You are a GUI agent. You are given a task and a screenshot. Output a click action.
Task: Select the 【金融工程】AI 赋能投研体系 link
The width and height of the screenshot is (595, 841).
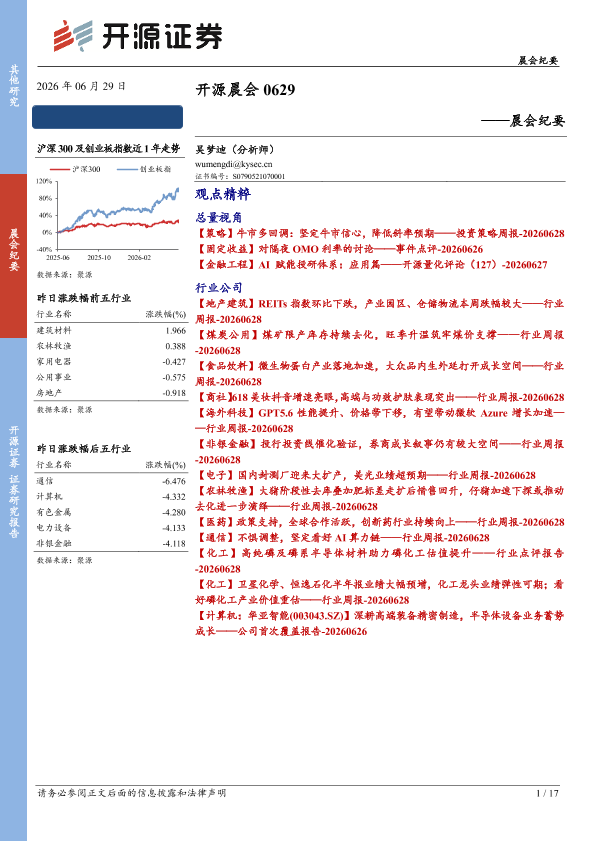pos(371,264)
